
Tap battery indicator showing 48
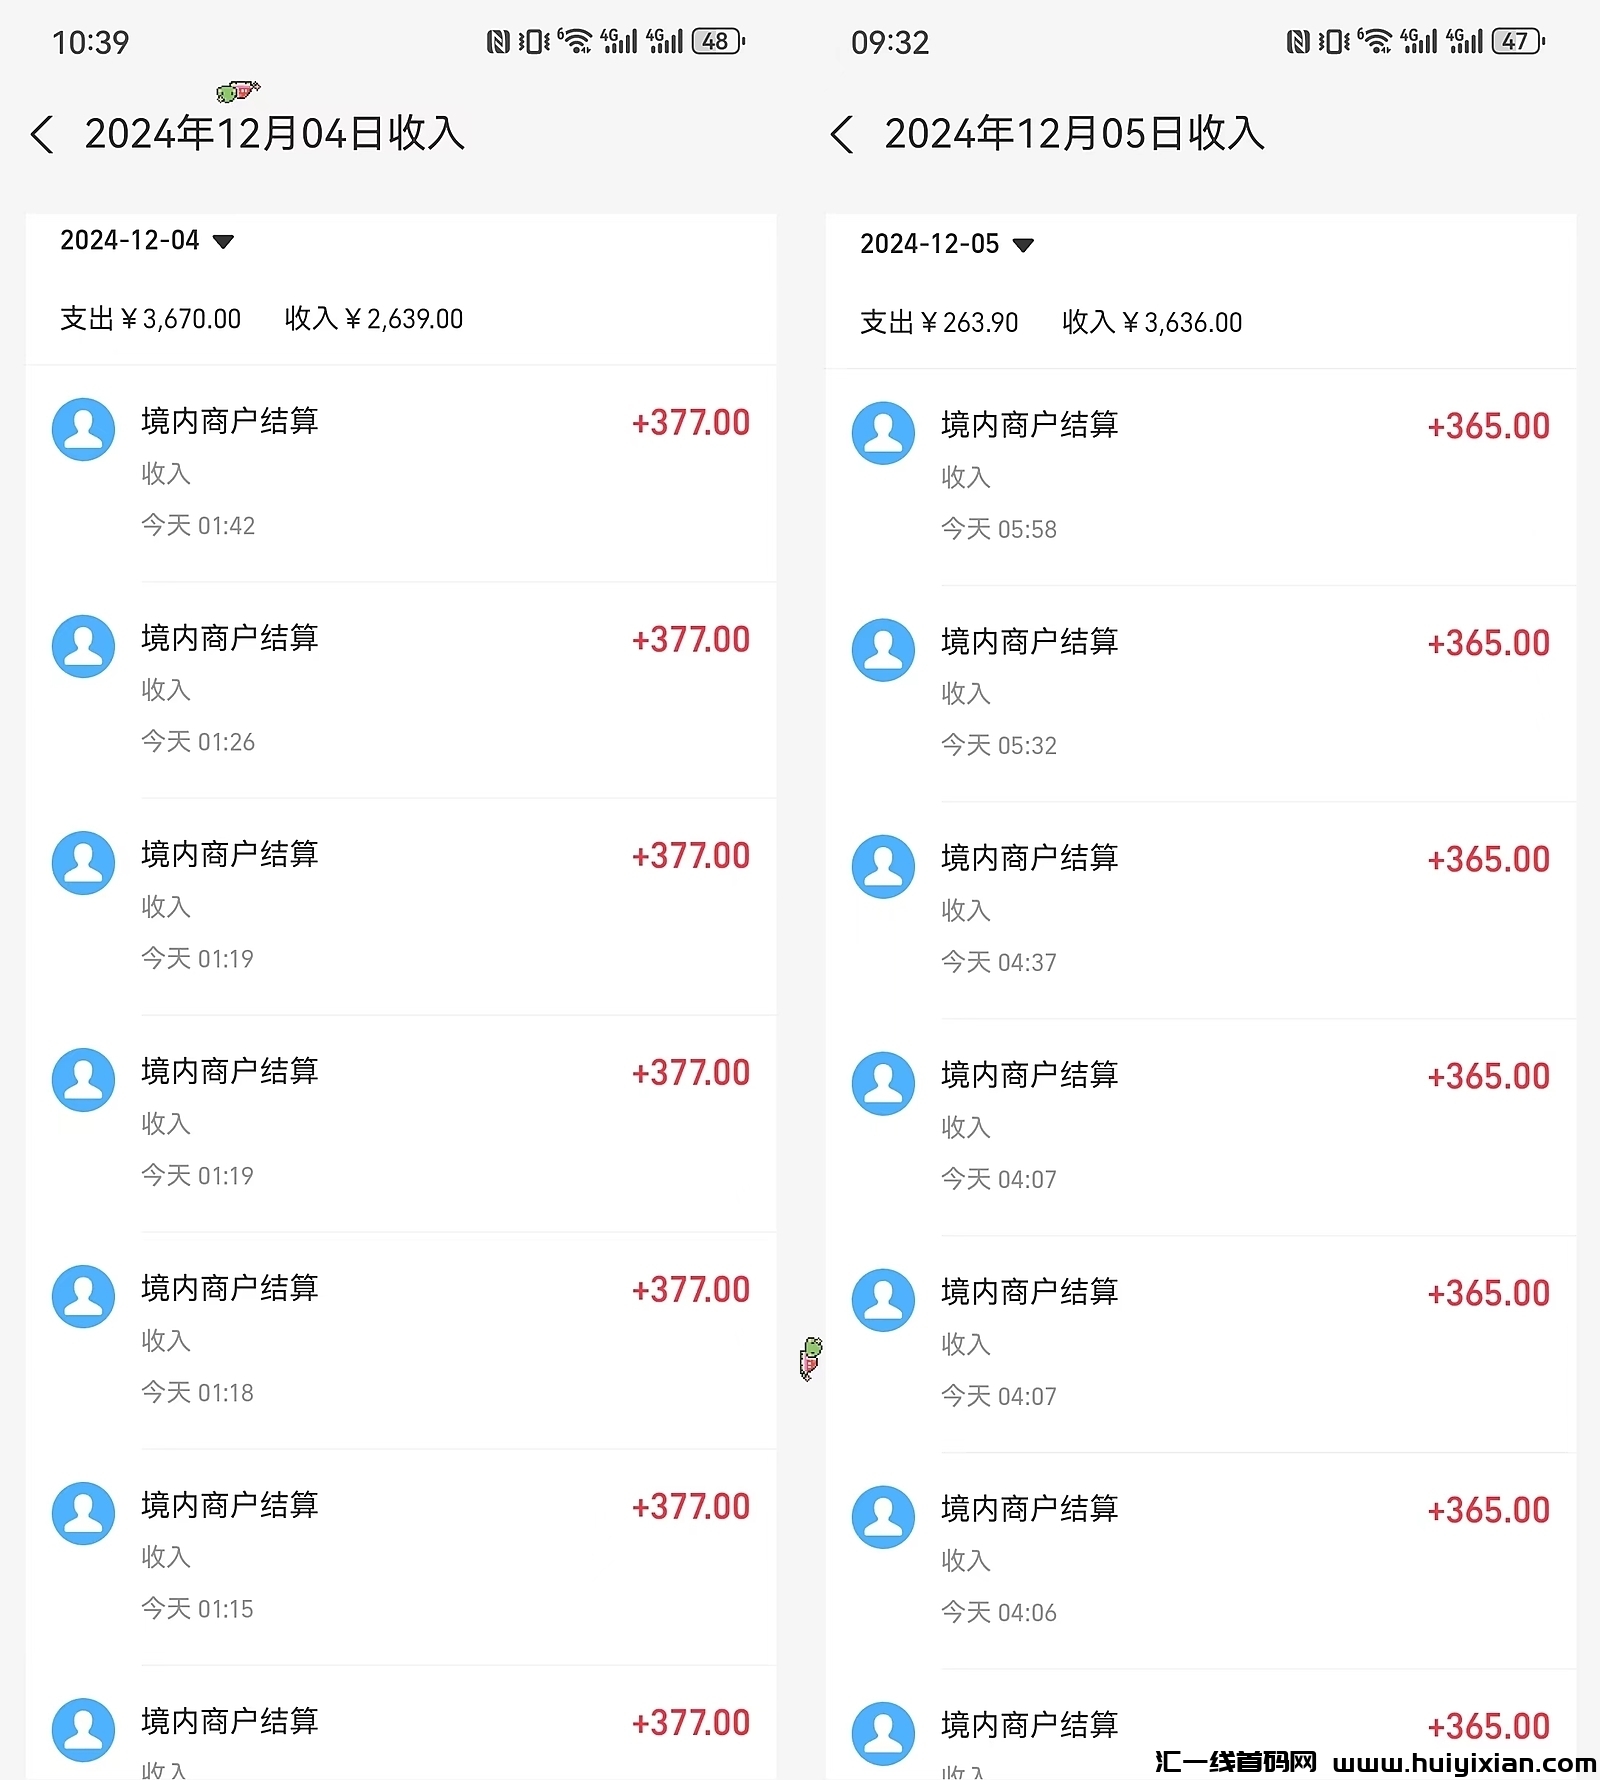[718, 42]
